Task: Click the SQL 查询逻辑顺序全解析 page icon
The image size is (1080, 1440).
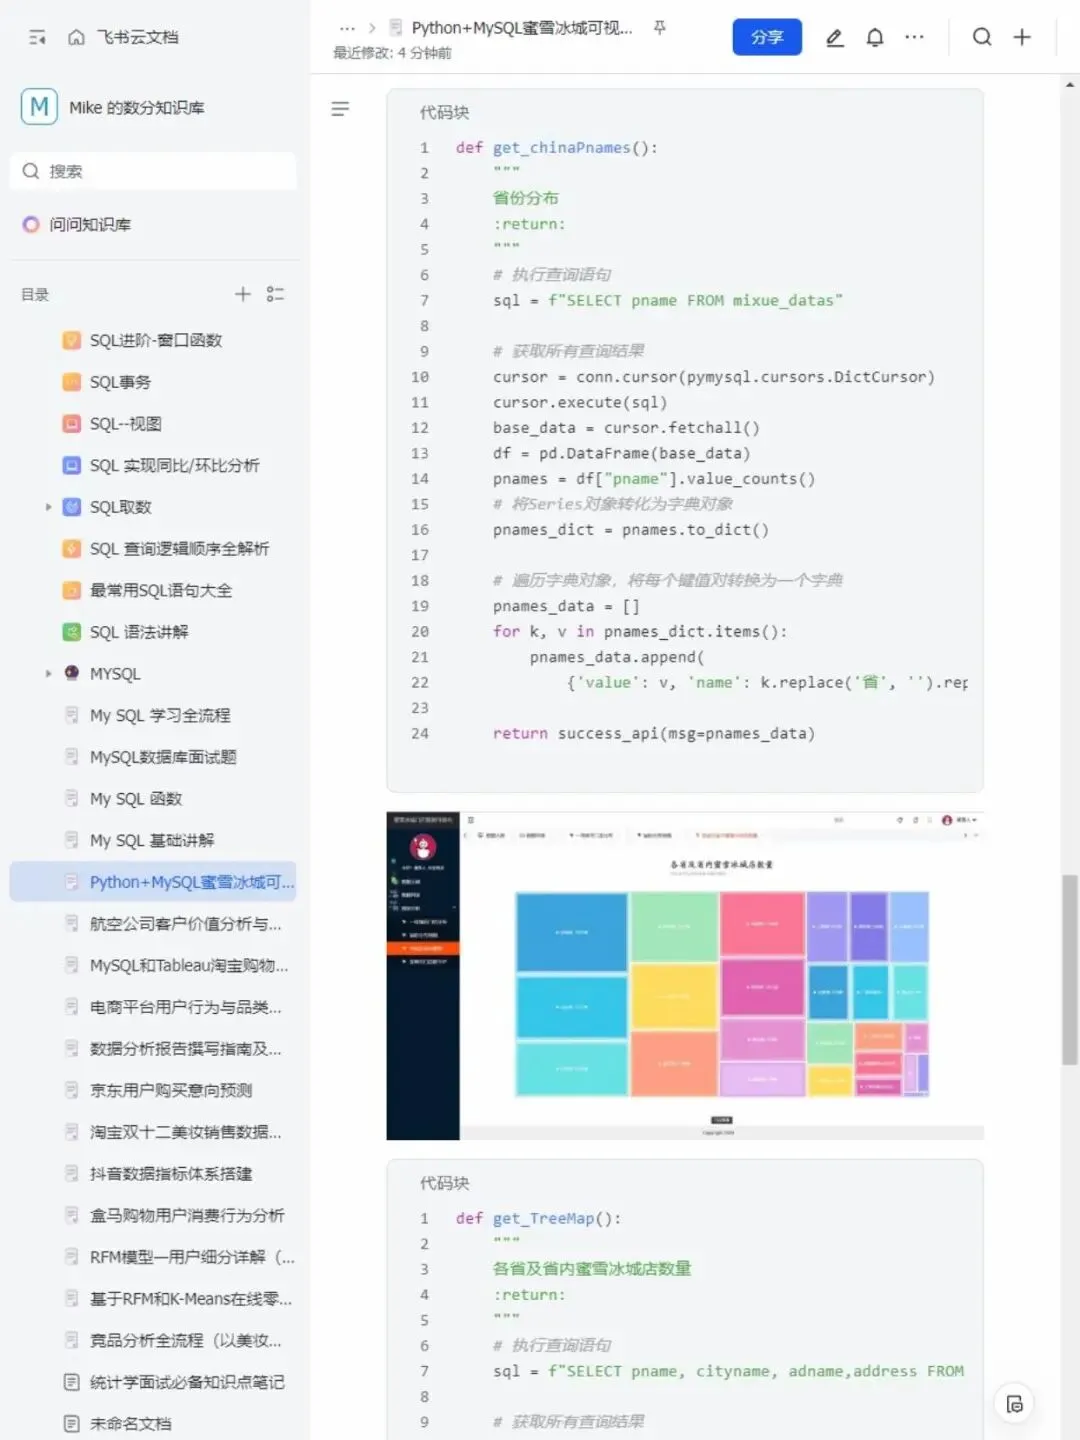Action: coord(72,548)
